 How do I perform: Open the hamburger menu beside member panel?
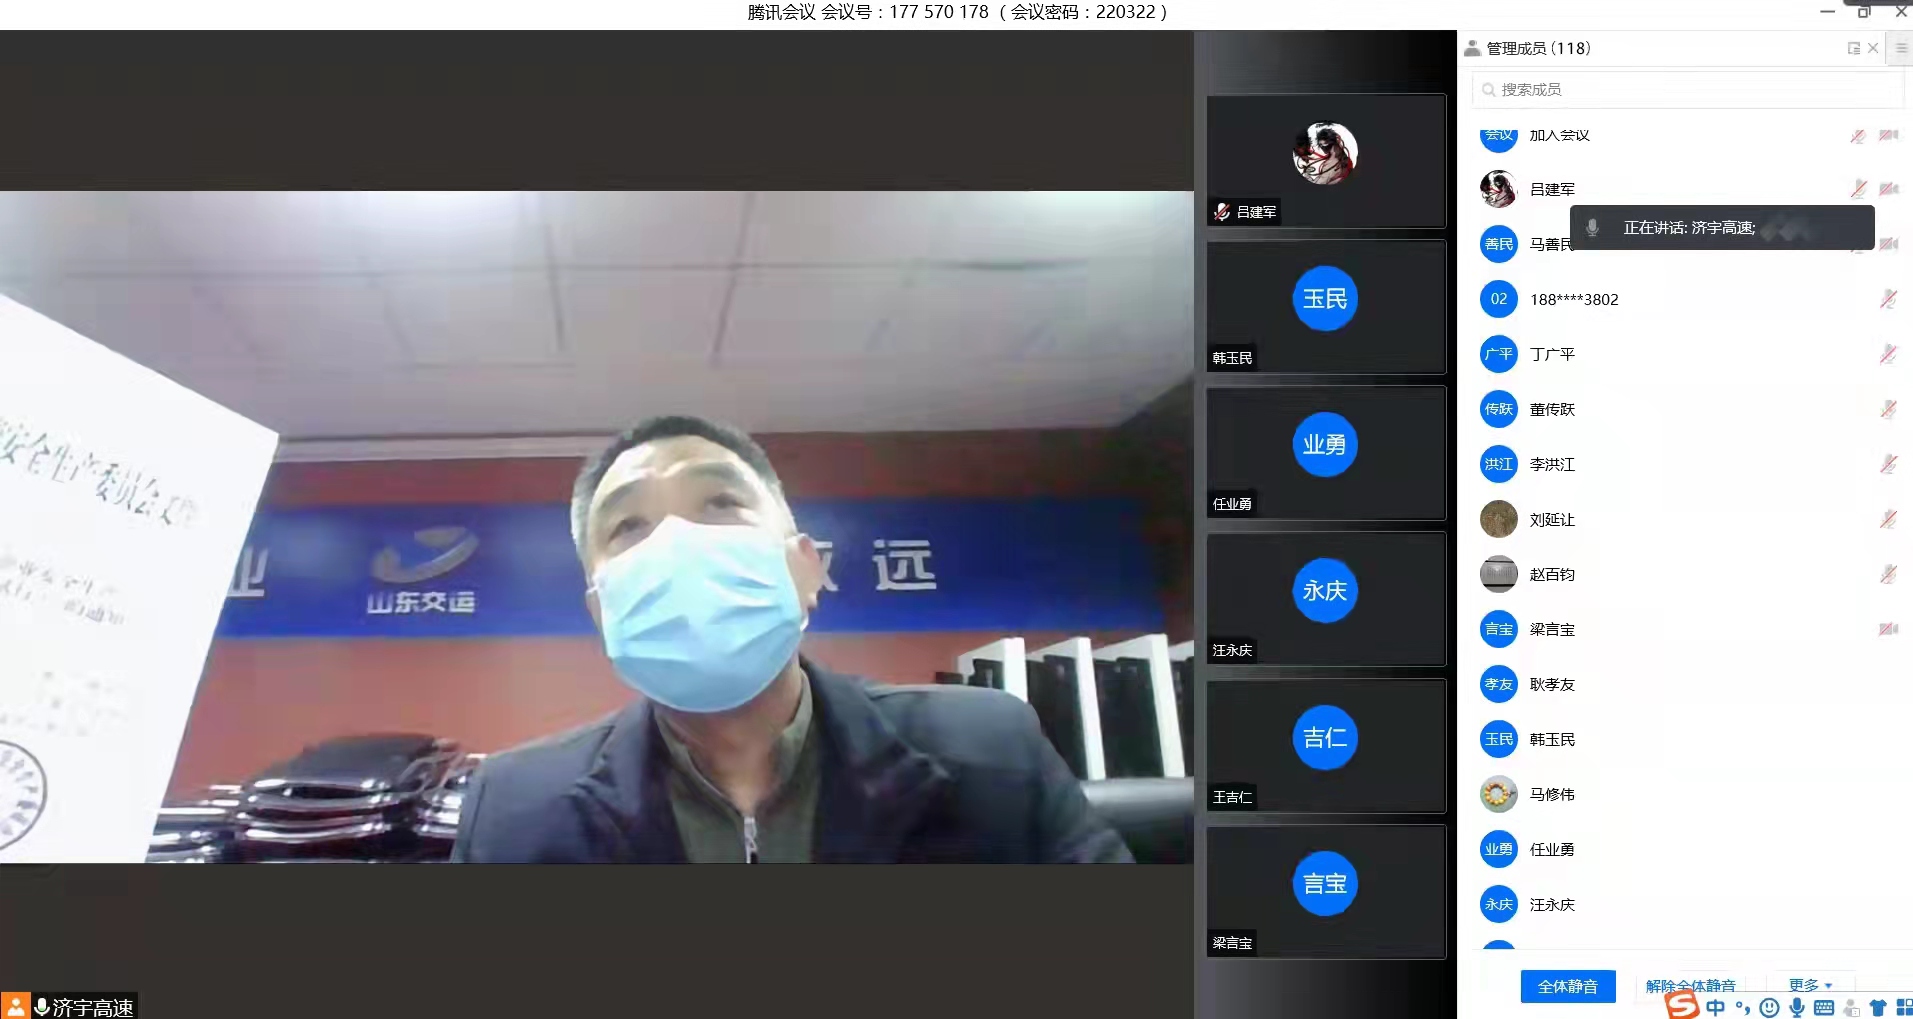coord(1901,48)
